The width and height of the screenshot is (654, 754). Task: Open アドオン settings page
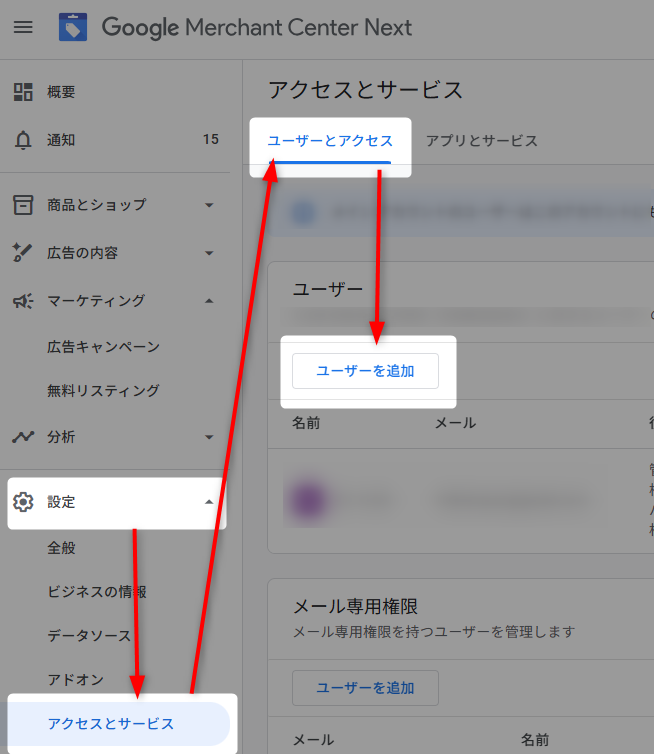pos(75,679)
